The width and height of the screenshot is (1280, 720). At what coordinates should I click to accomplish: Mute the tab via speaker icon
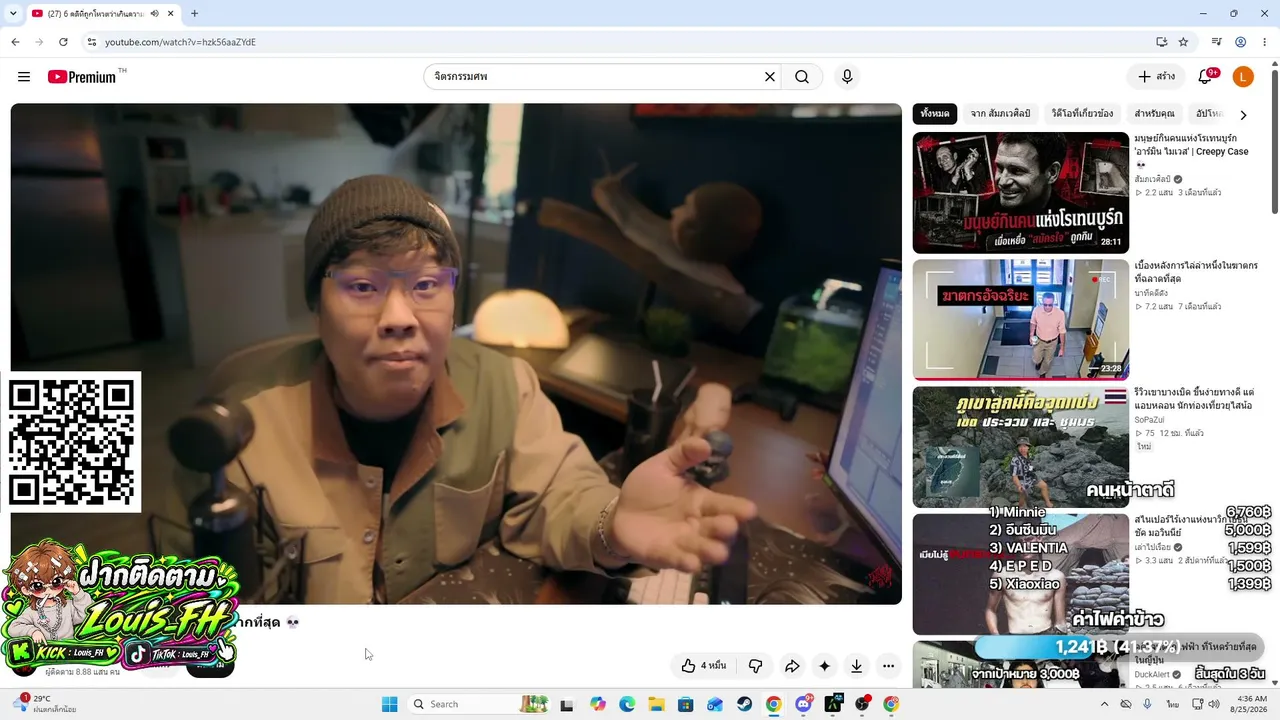pos(155,13)
